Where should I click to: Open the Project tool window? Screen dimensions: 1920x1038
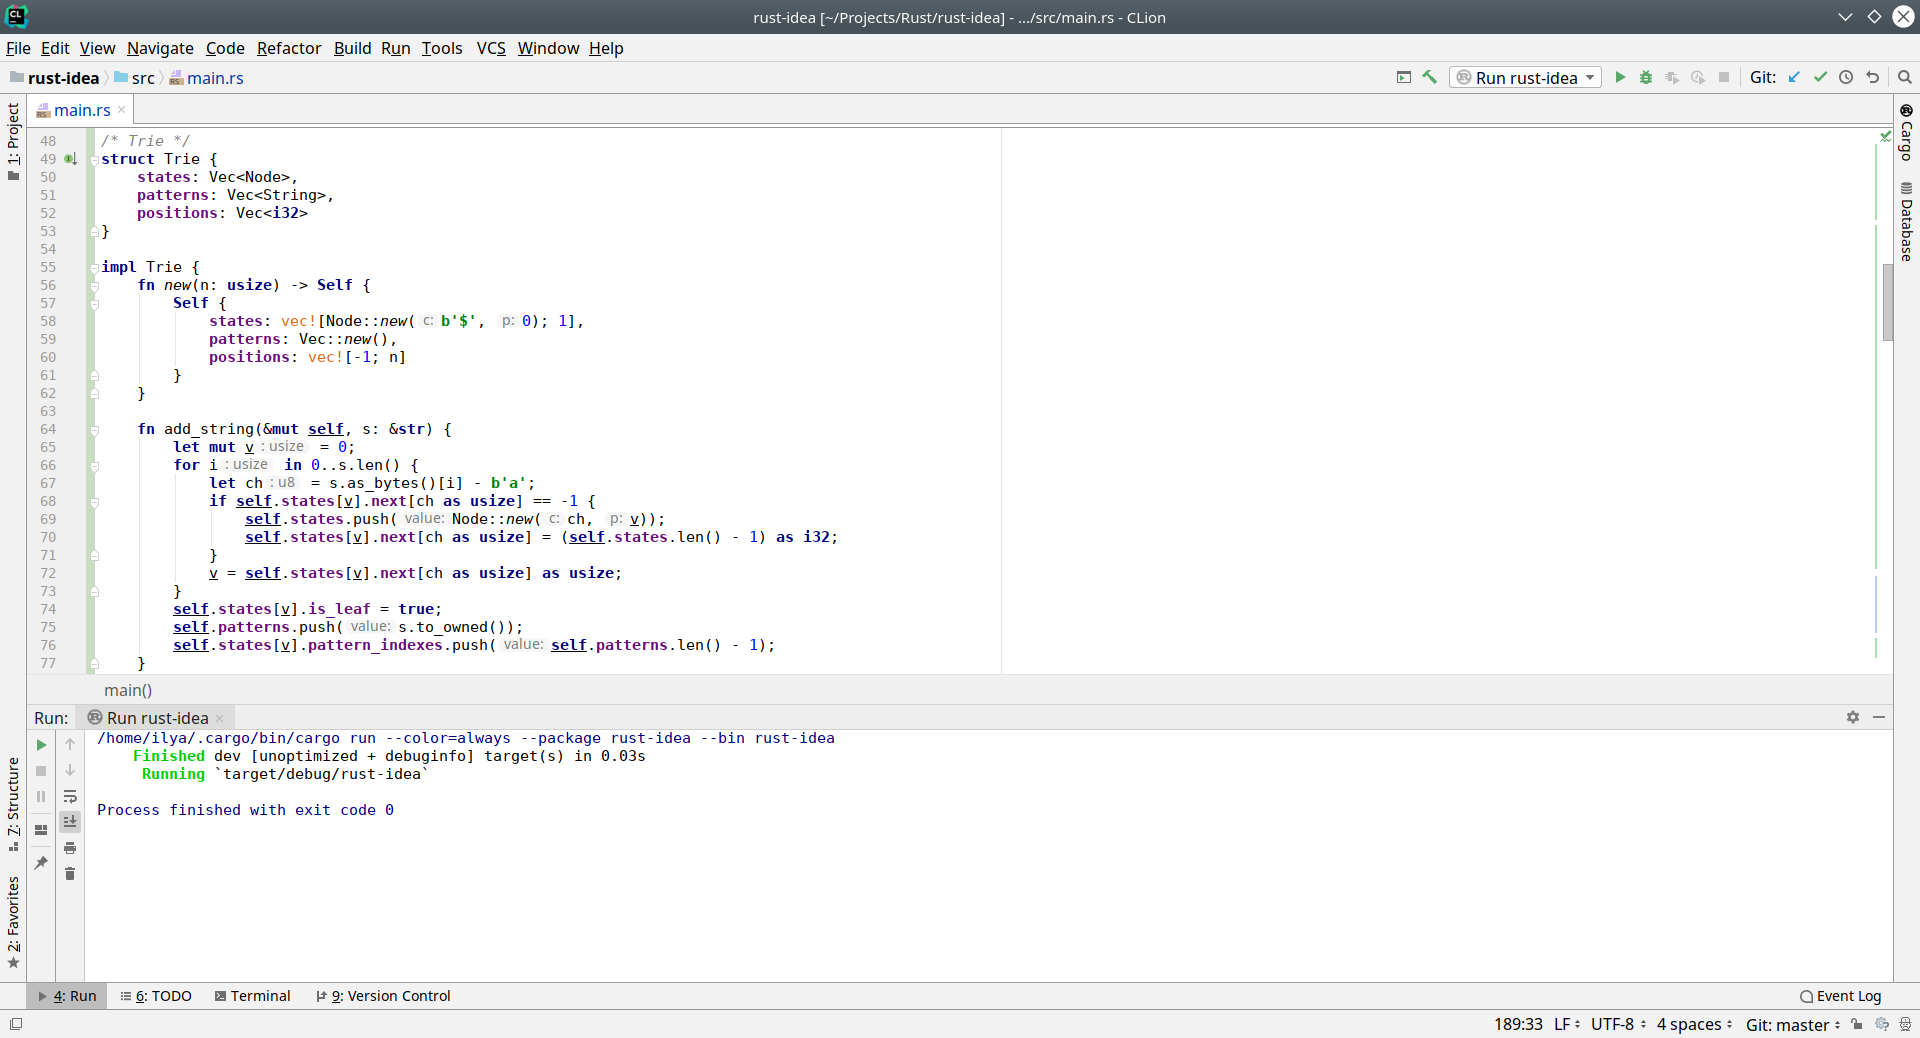[13, 141]
